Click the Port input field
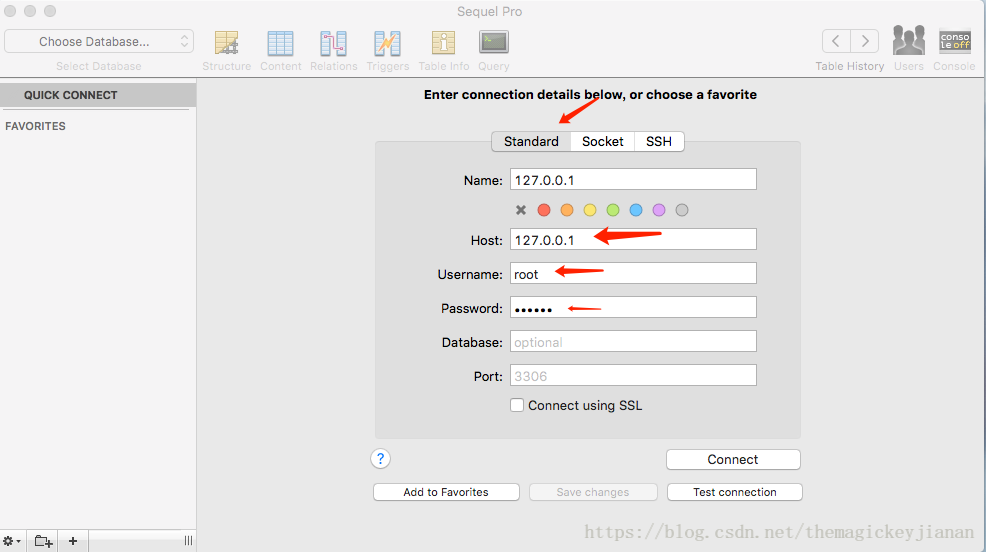The width and height of the screenshot is (986, 552). point(633,375)
